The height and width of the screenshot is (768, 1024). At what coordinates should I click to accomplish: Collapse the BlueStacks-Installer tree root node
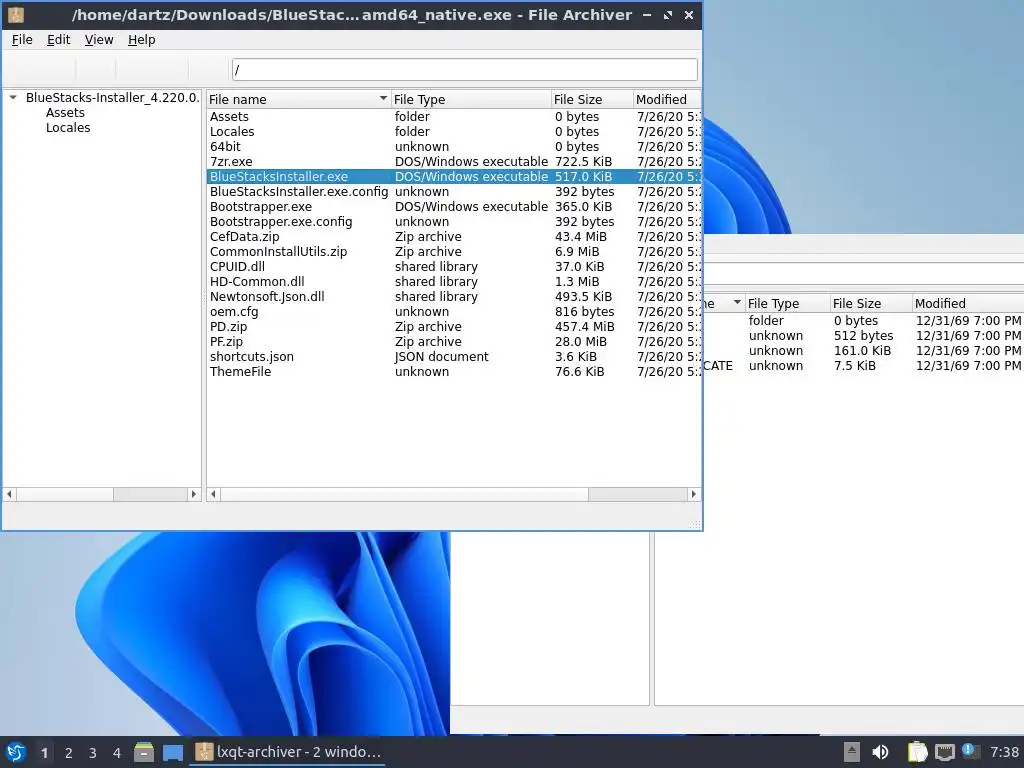click(12, 97)
